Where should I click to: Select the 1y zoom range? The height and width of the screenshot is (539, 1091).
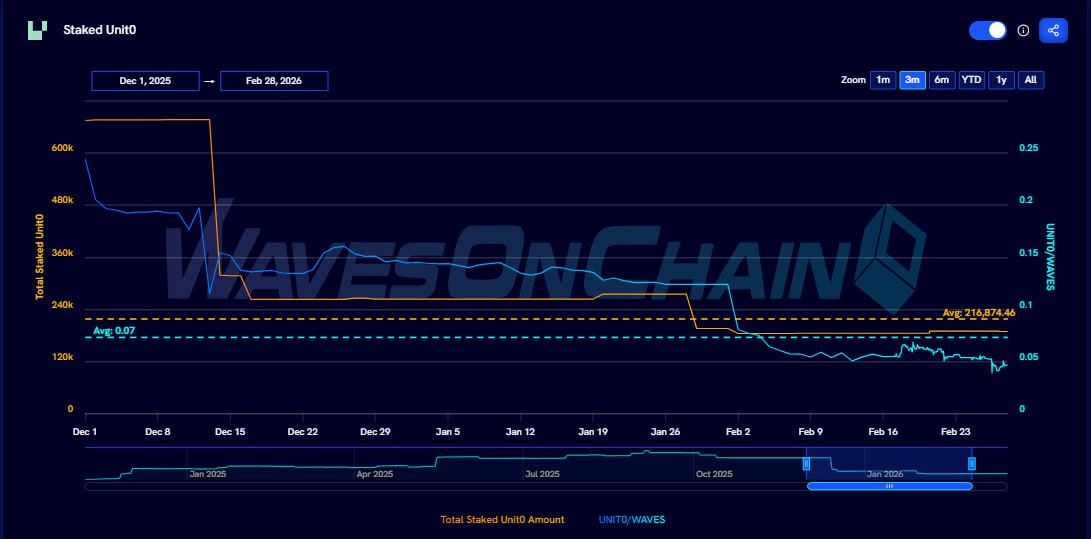[x=1001, y=80]
